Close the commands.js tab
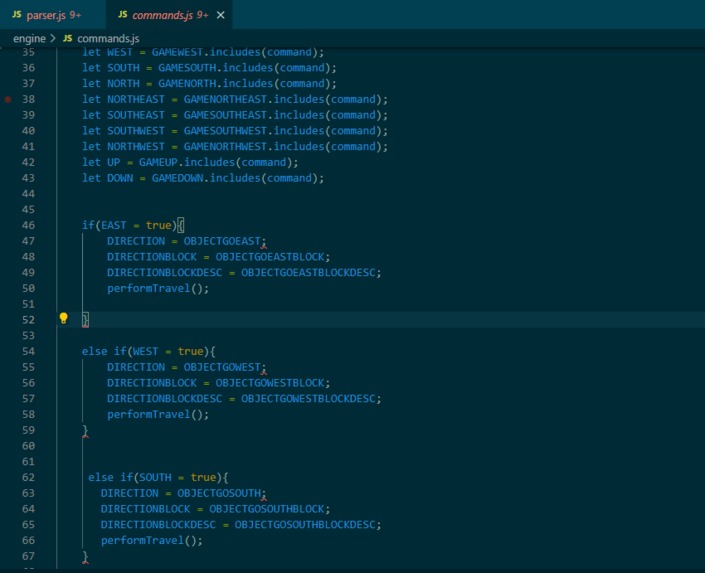The height and width of the screenshot is (573, 705). pyautogui.click(x=221, y=15)
